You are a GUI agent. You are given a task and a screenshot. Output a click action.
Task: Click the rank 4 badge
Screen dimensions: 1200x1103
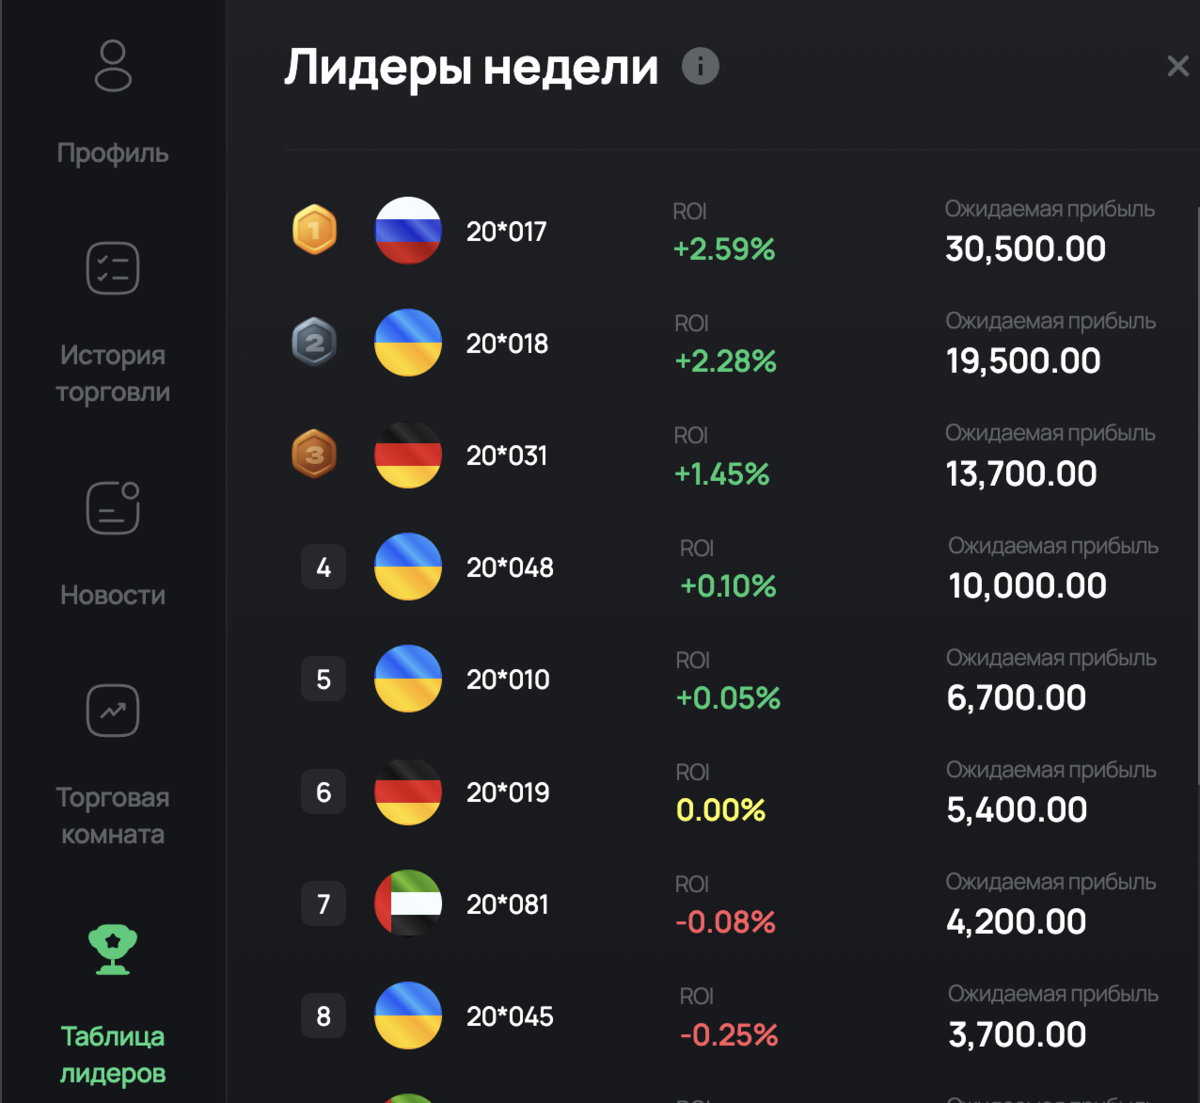pyautogui.click(x=323, y=567)
